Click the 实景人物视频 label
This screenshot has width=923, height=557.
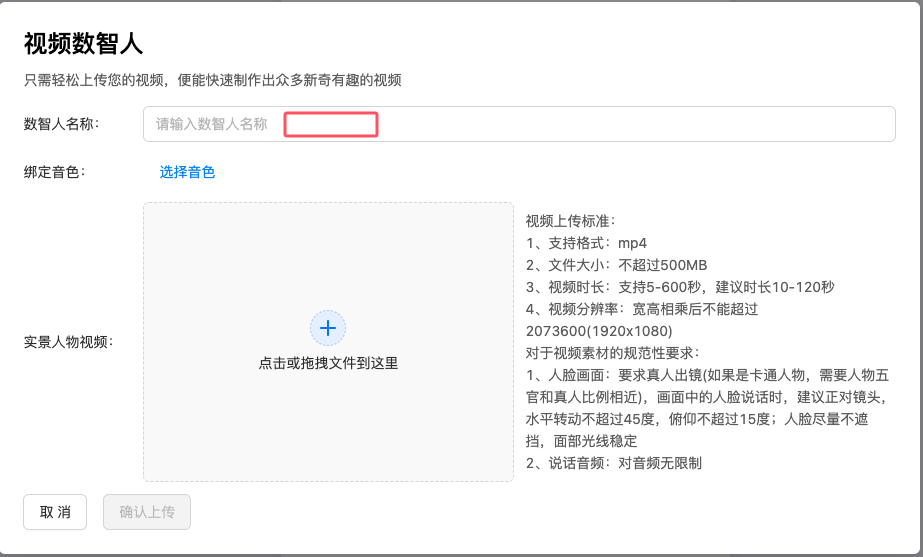click(68, 342)
